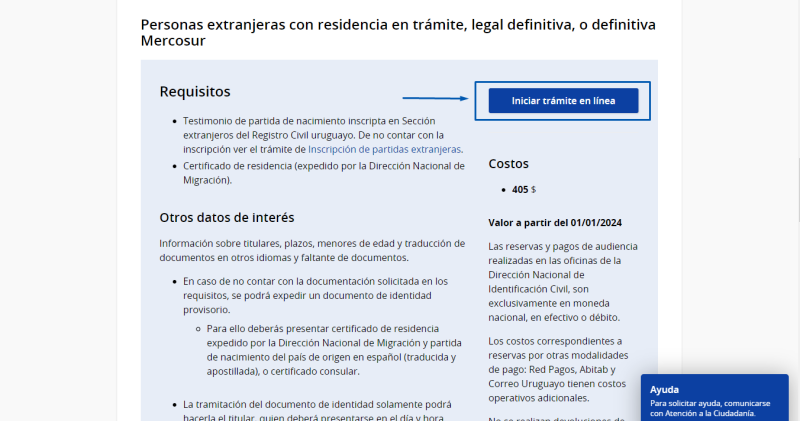800x421 pixels.
Task: Click the Las reservas y pagos de audiencia paragraph
Action: pos(562,281)
